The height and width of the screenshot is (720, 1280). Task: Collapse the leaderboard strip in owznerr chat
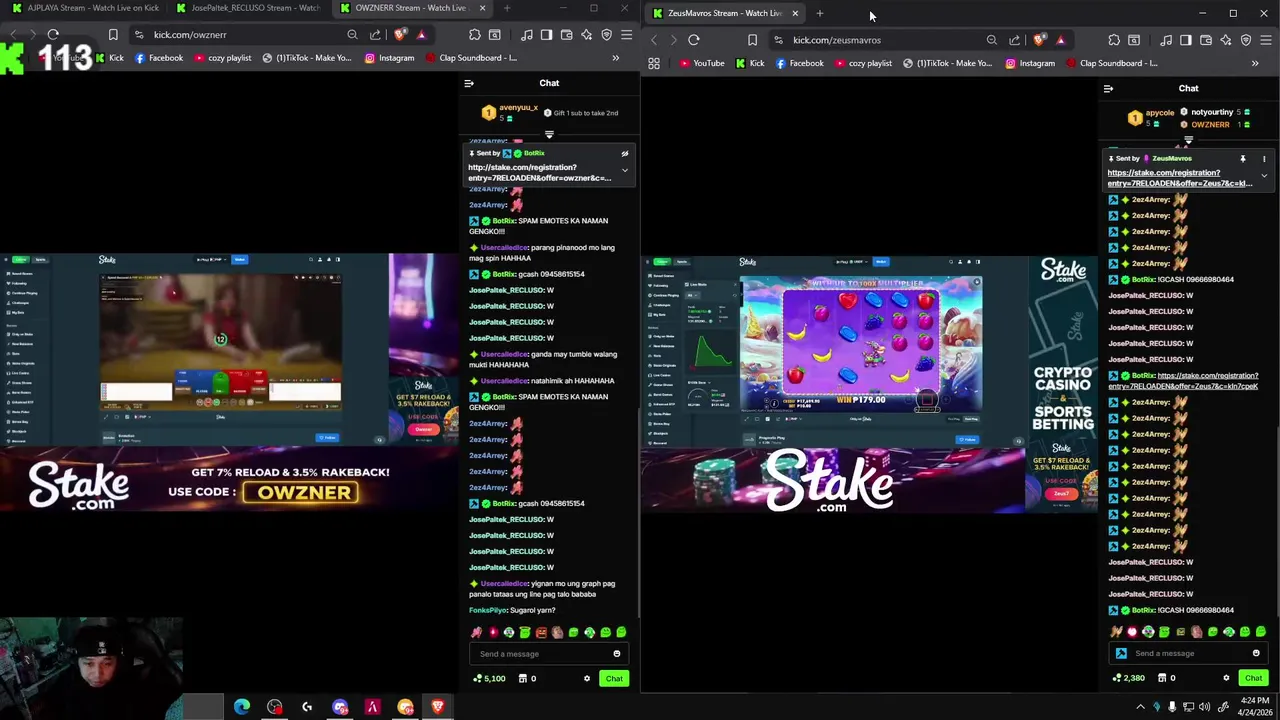(x=549, y=134)
